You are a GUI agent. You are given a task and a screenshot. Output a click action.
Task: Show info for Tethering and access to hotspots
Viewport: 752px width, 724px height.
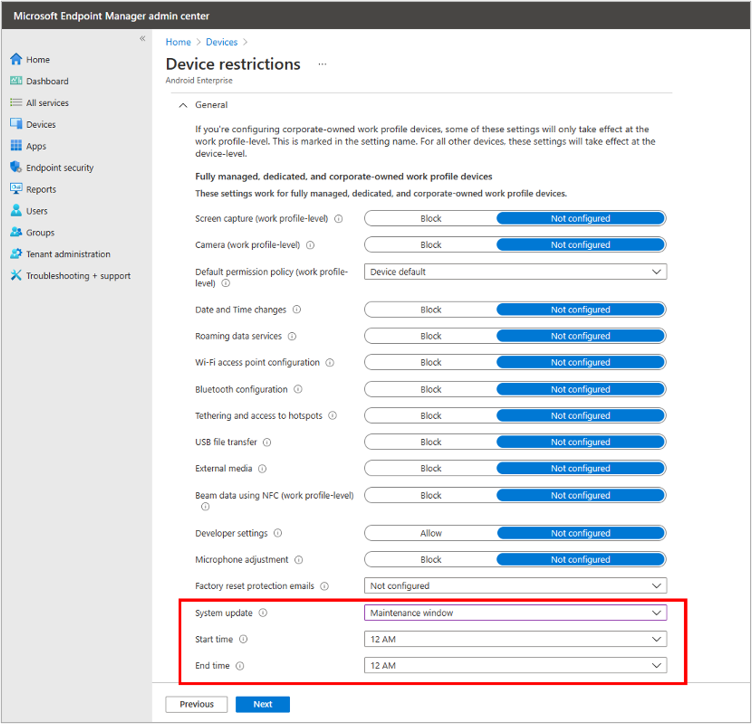[x=332, y=415]
